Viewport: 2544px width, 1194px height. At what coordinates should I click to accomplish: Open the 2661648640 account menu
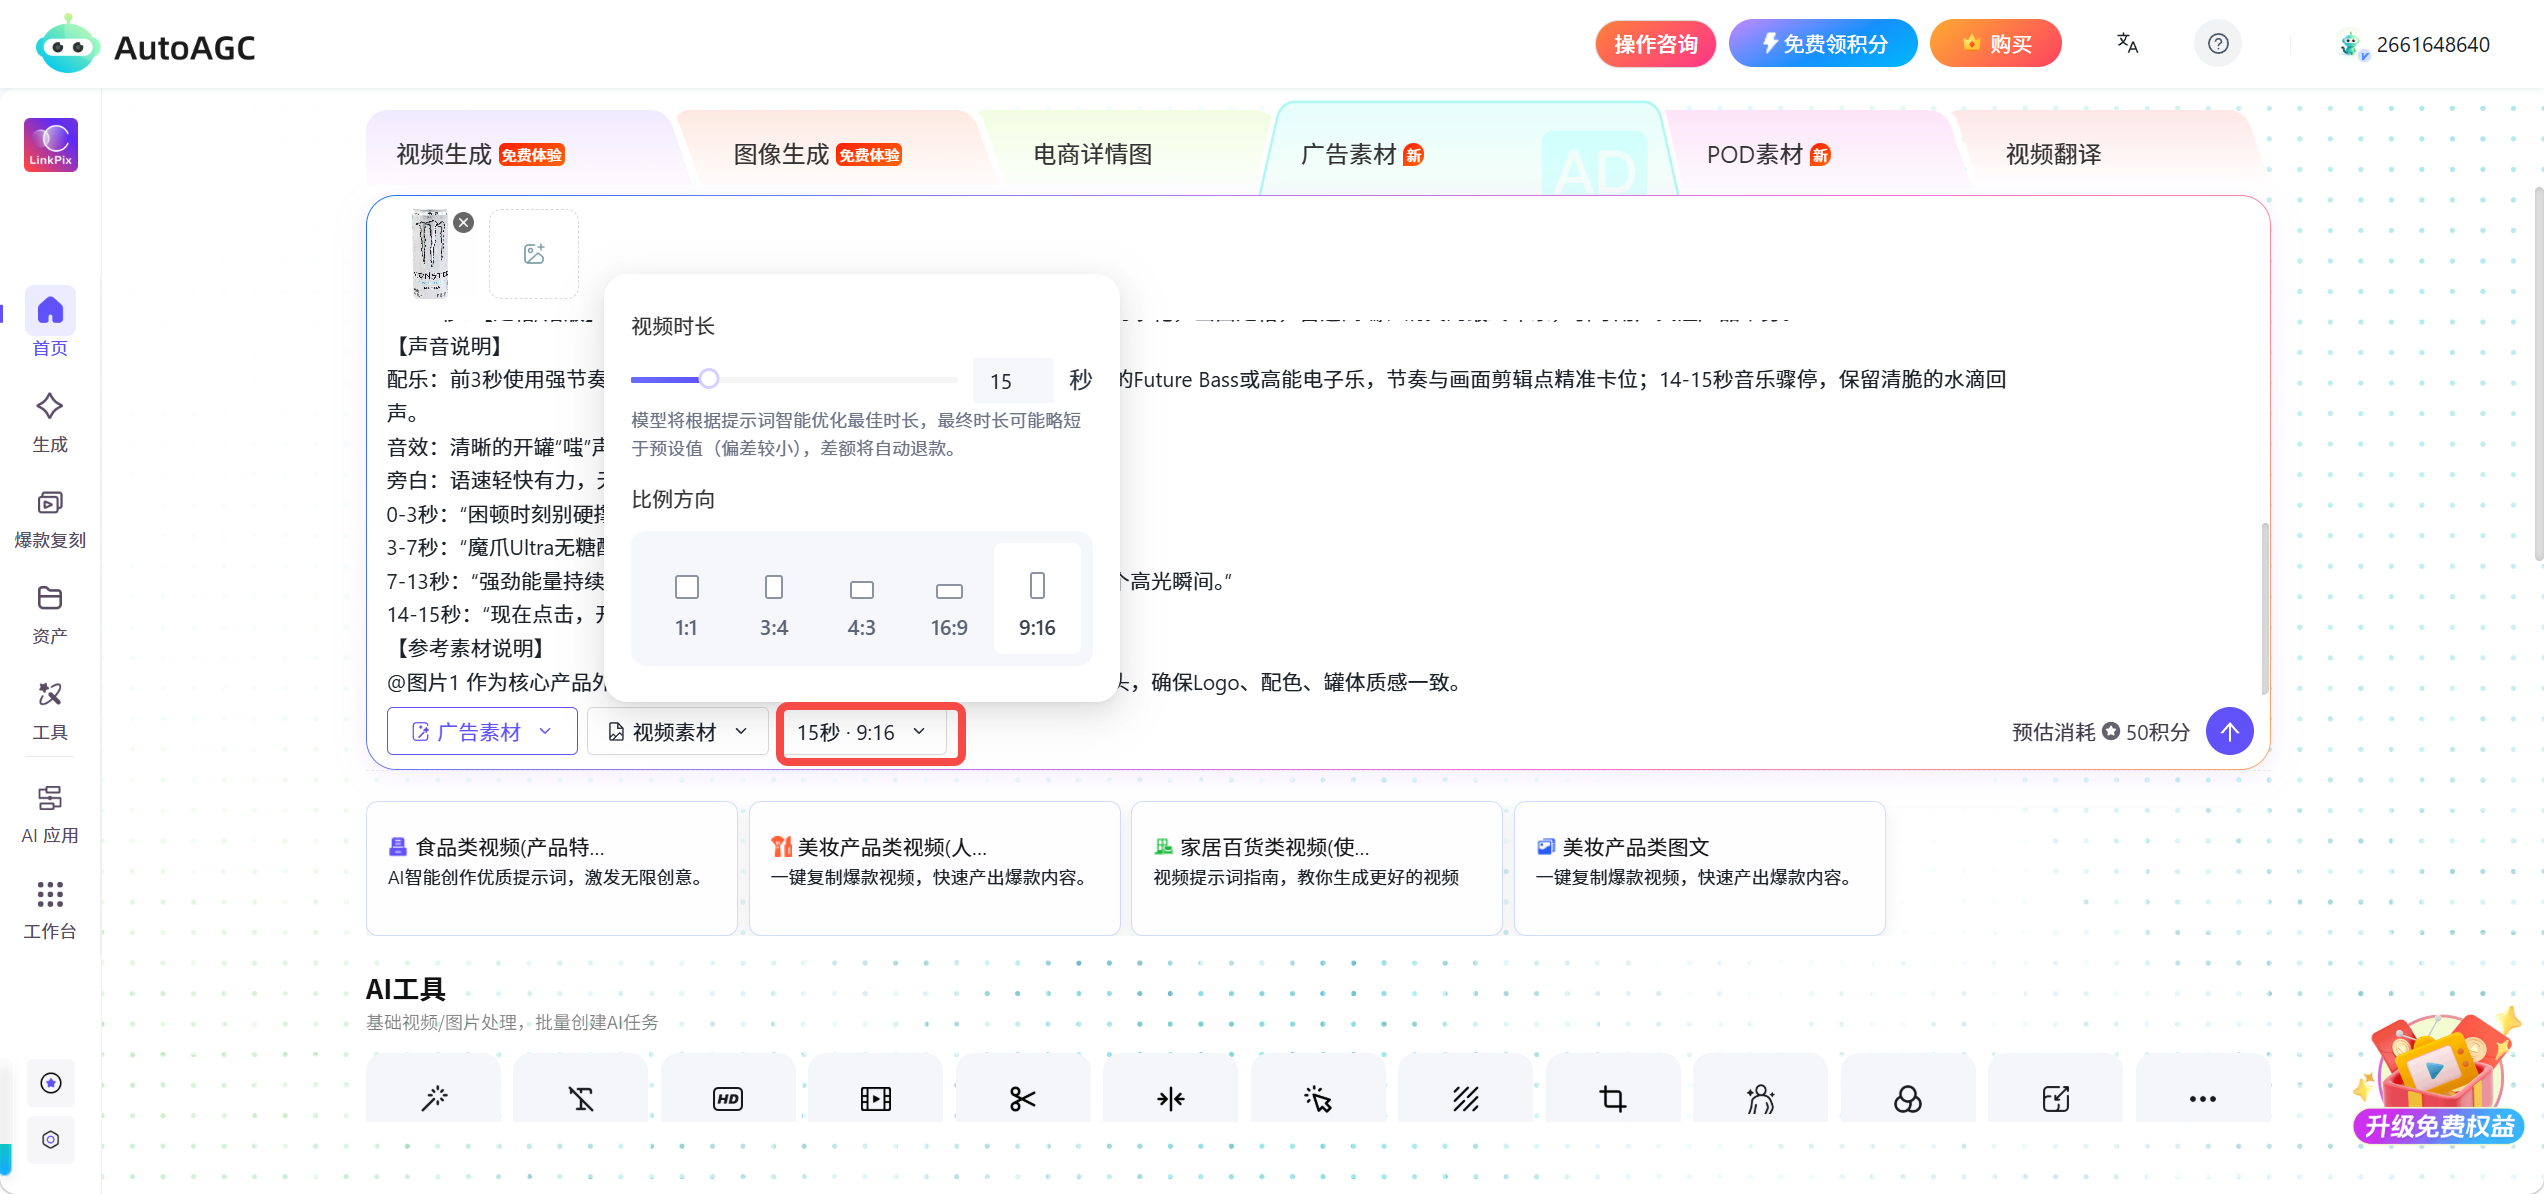[x=2415, y=44]
